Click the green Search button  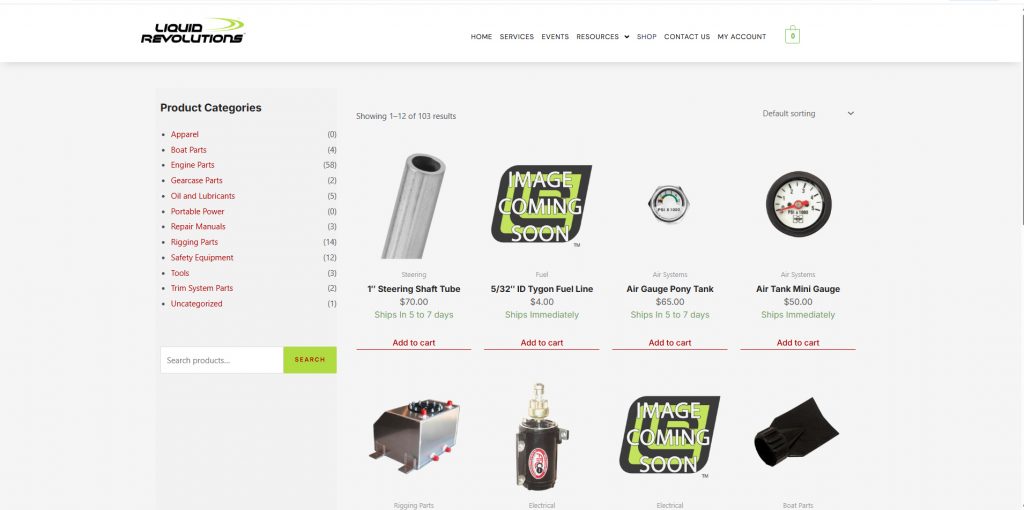(x=310, y=360)
